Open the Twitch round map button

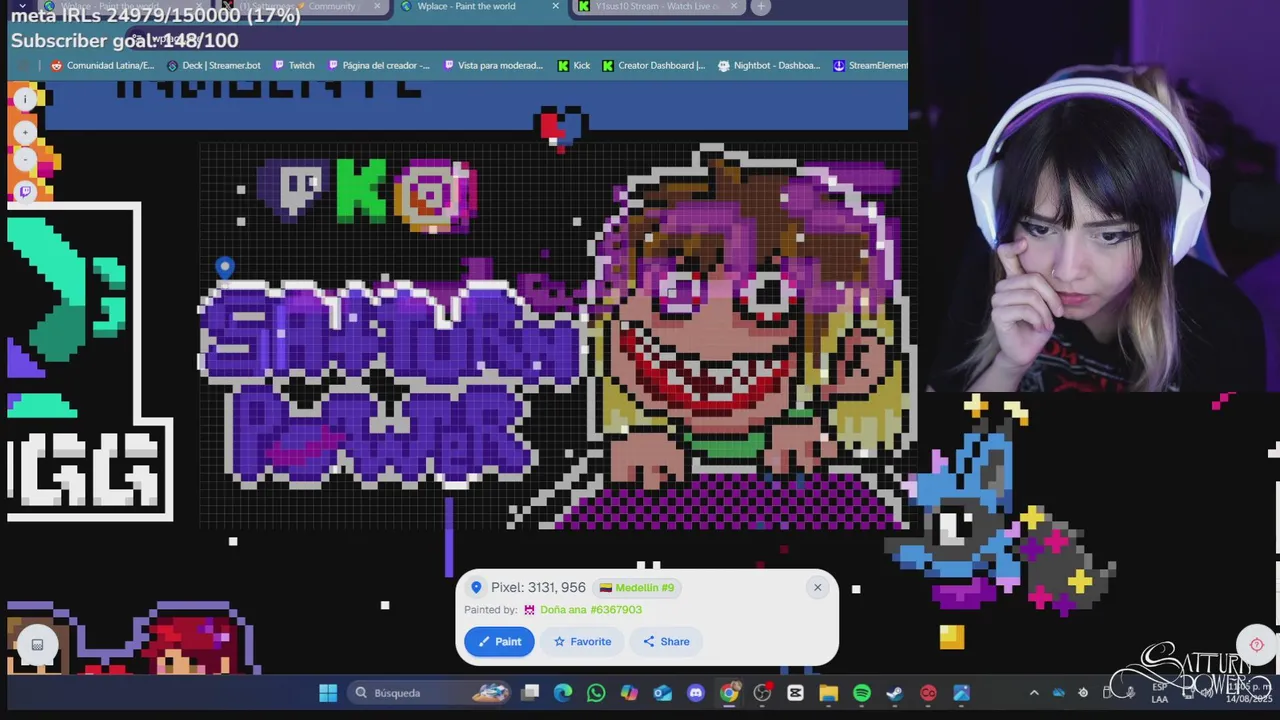(x=26, y=190)
